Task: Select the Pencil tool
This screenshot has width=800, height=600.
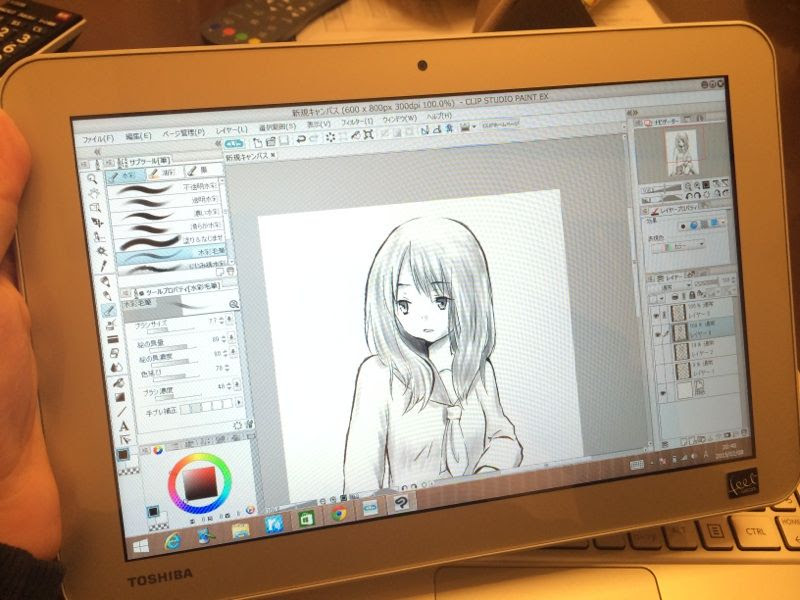Action: 107,295
